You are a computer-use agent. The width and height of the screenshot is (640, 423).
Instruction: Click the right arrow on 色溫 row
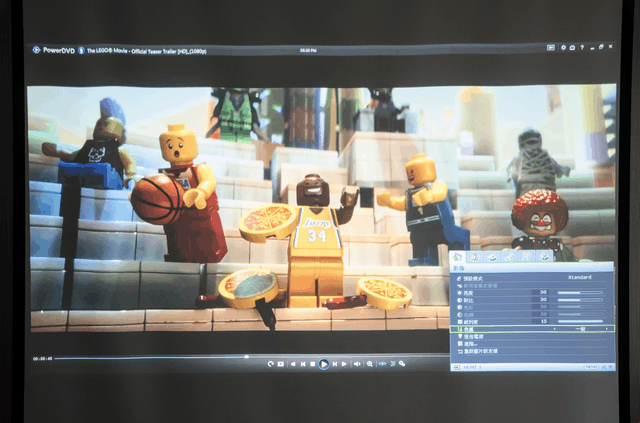pyautogui.click(x=607, y=329)
